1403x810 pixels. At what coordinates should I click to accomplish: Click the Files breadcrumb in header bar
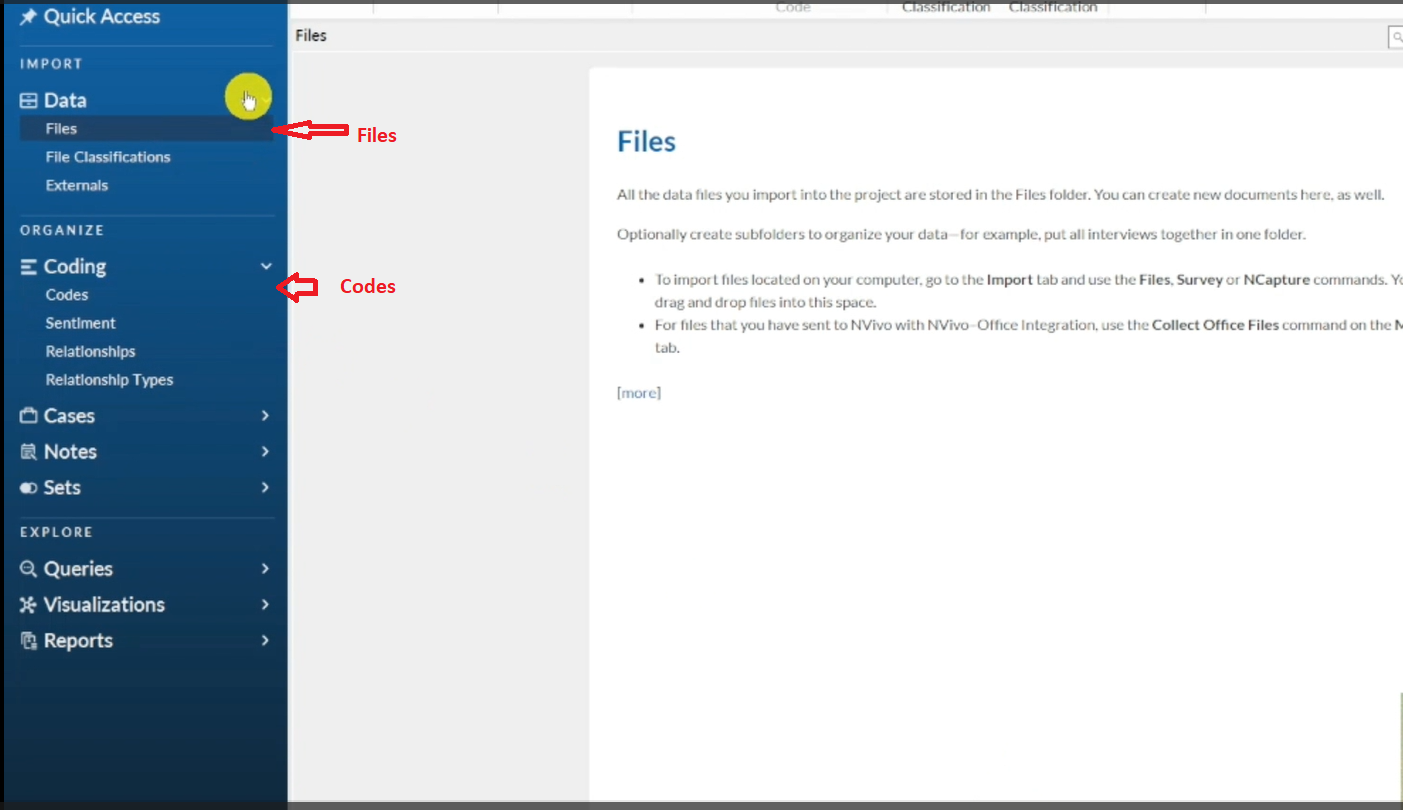click(311, 36)
